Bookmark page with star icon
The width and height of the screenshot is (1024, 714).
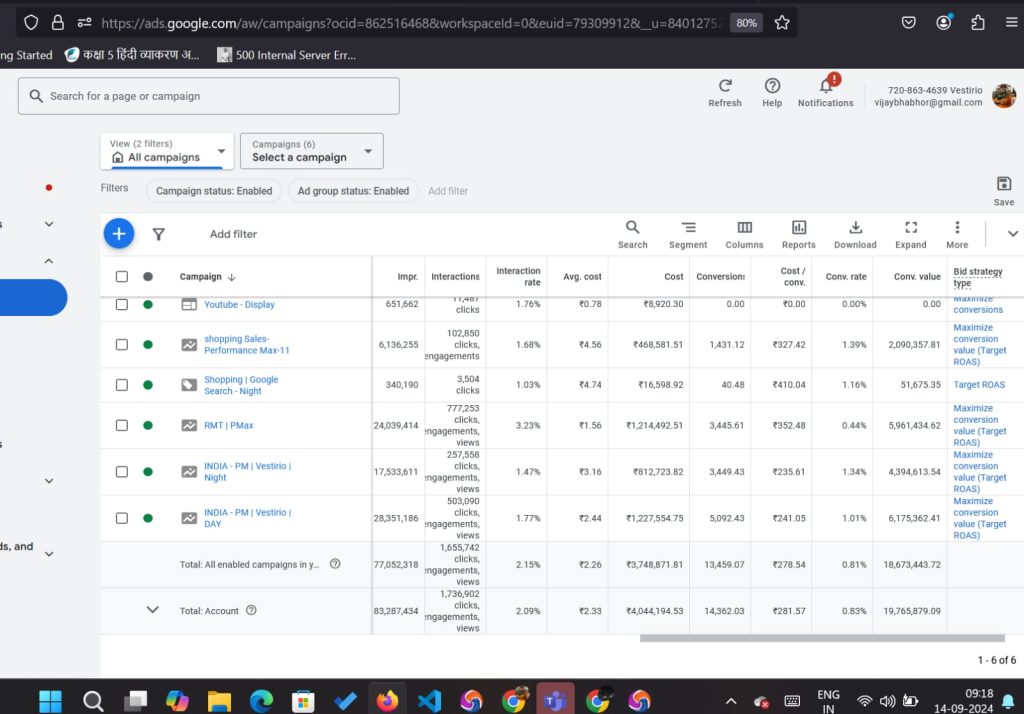(x=782, y=23)
